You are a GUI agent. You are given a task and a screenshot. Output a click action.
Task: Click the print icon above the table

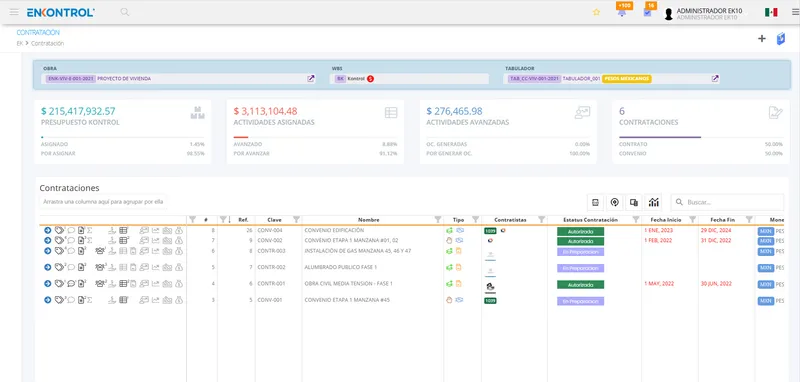click(595, 202)
